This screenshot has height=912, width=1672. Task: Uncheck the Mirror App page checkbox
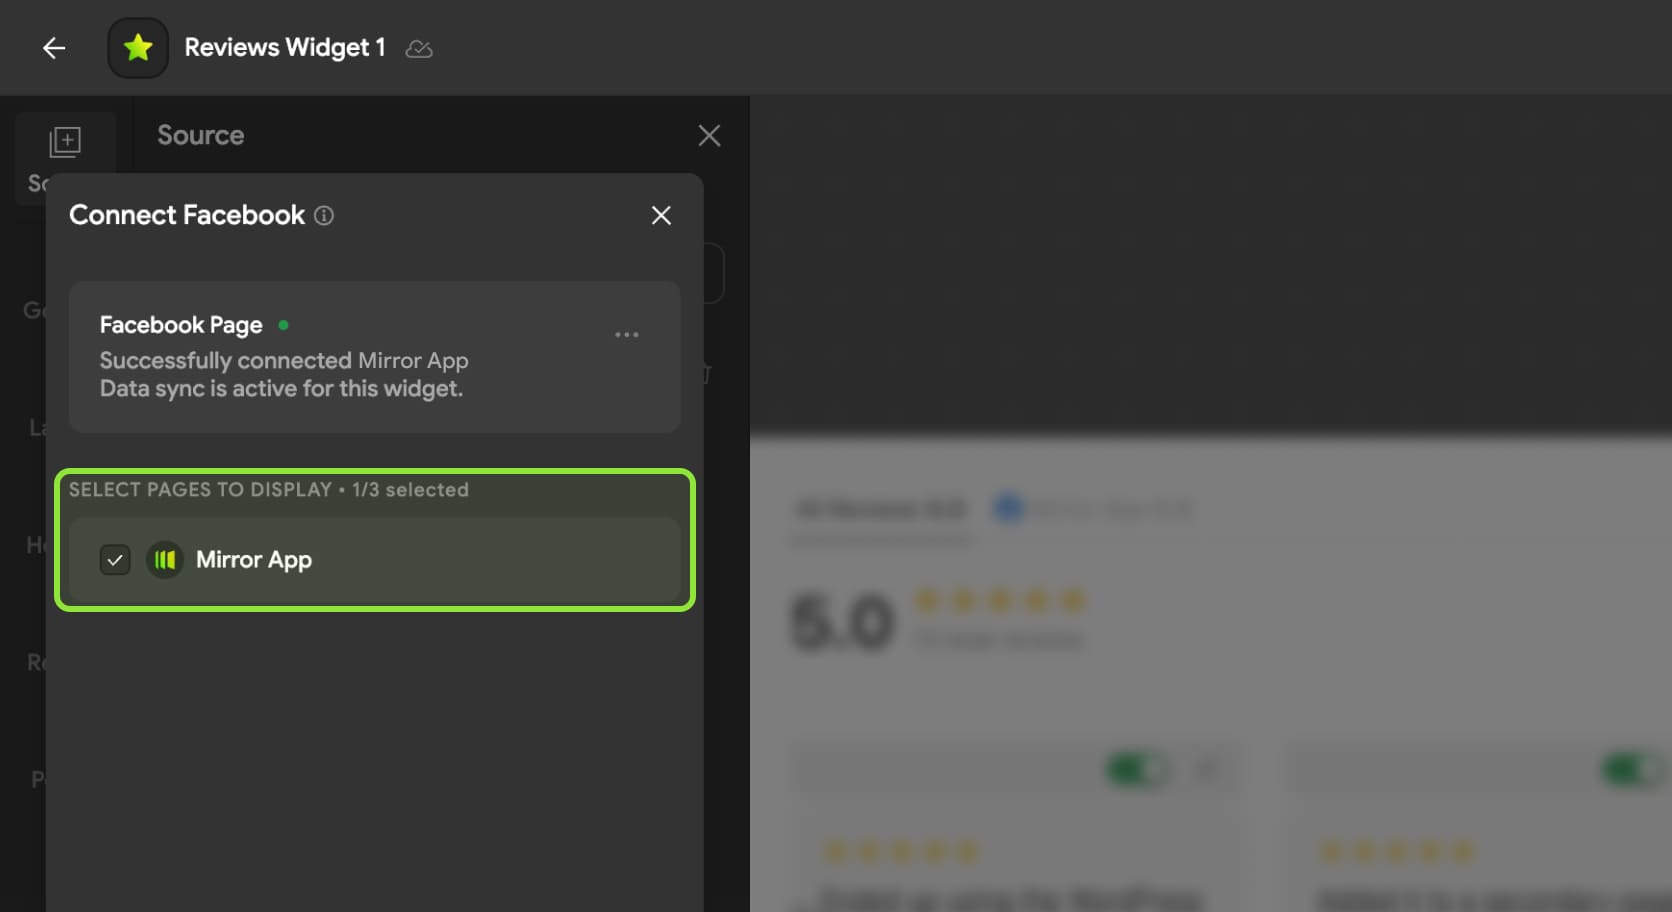(x=115, y=560)
